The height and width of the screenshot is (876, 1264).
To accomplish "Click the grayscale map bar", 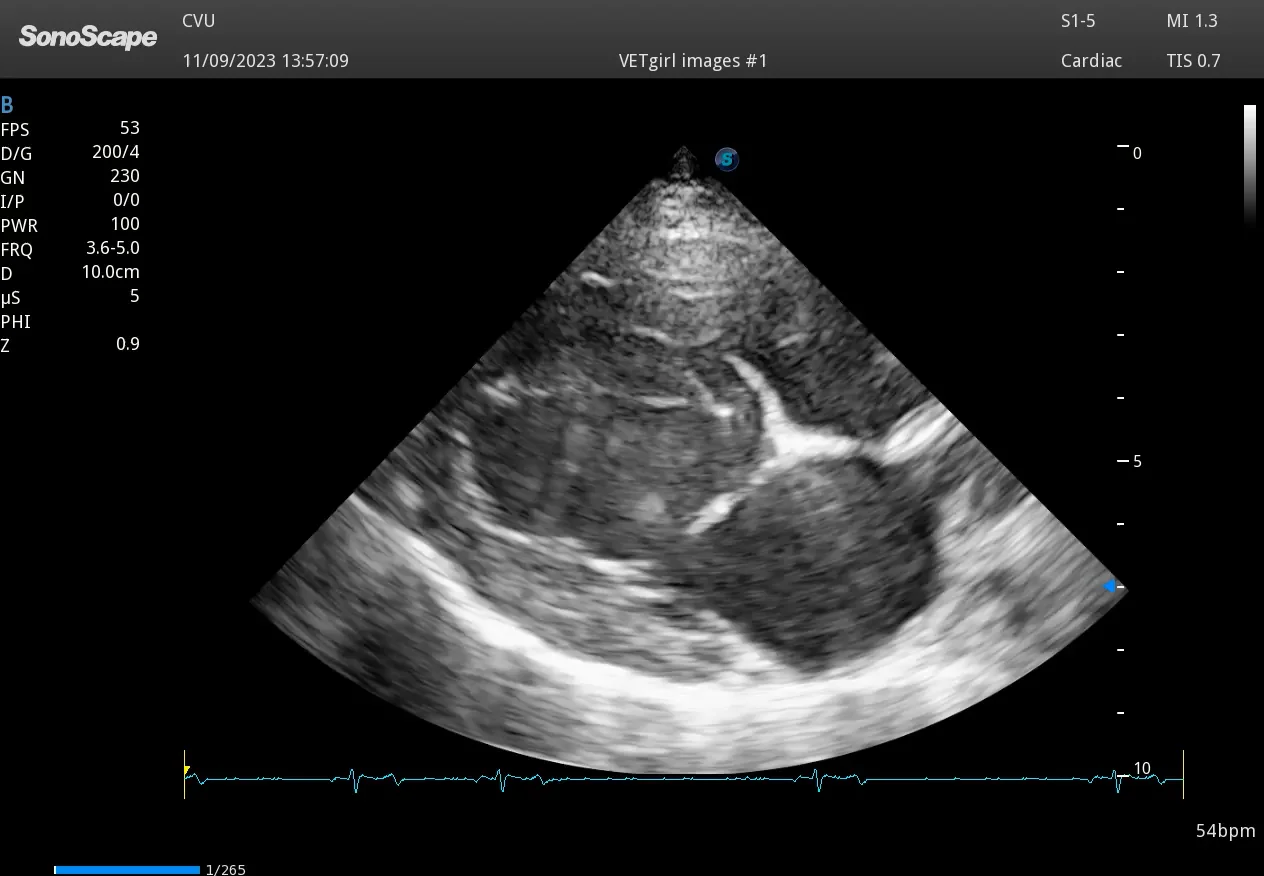I will coord(1250,167).
